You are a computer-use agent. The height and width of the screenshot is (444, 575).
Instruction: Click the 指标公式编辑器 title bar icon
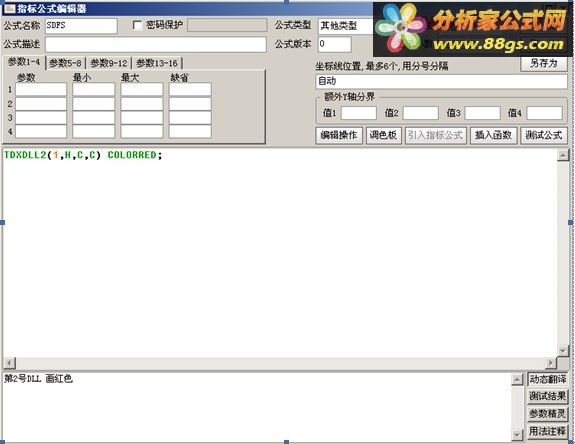click(x=10, y=8)
